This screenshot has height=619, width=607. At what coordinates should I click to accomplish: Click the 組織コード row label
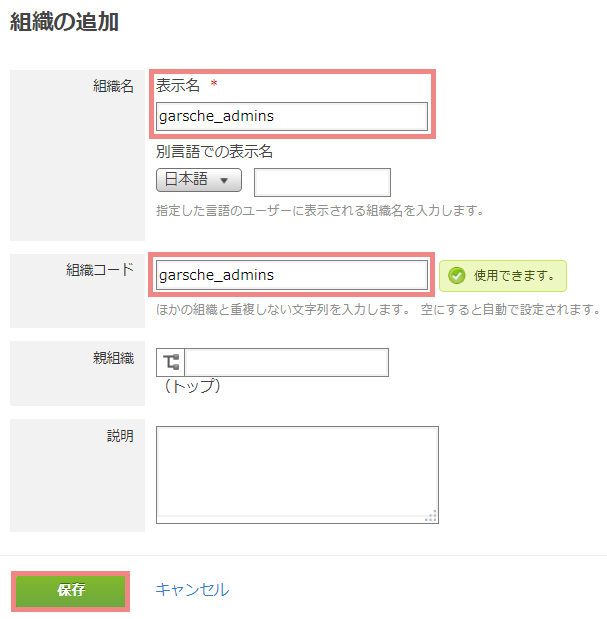click(100, 270)
